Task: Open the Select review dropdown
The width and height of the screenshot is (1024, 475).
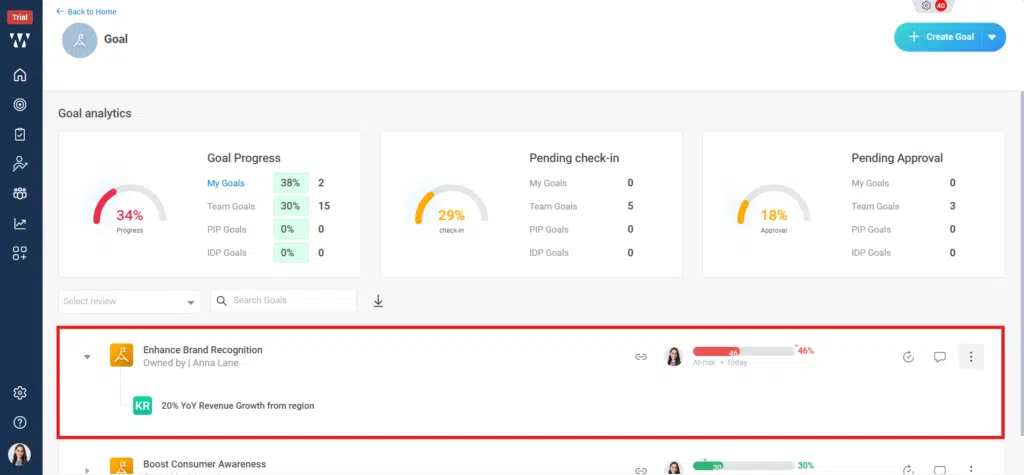Action: point(130,302)
